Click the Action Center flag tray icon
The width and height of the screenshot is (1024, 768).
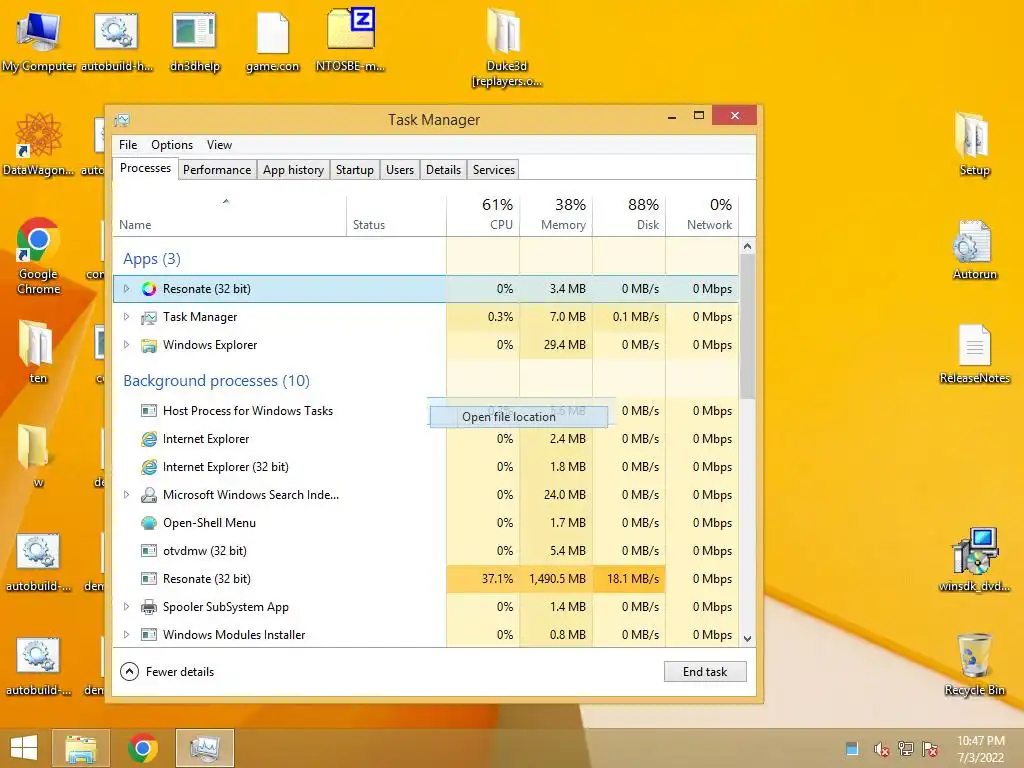[931, 749]
